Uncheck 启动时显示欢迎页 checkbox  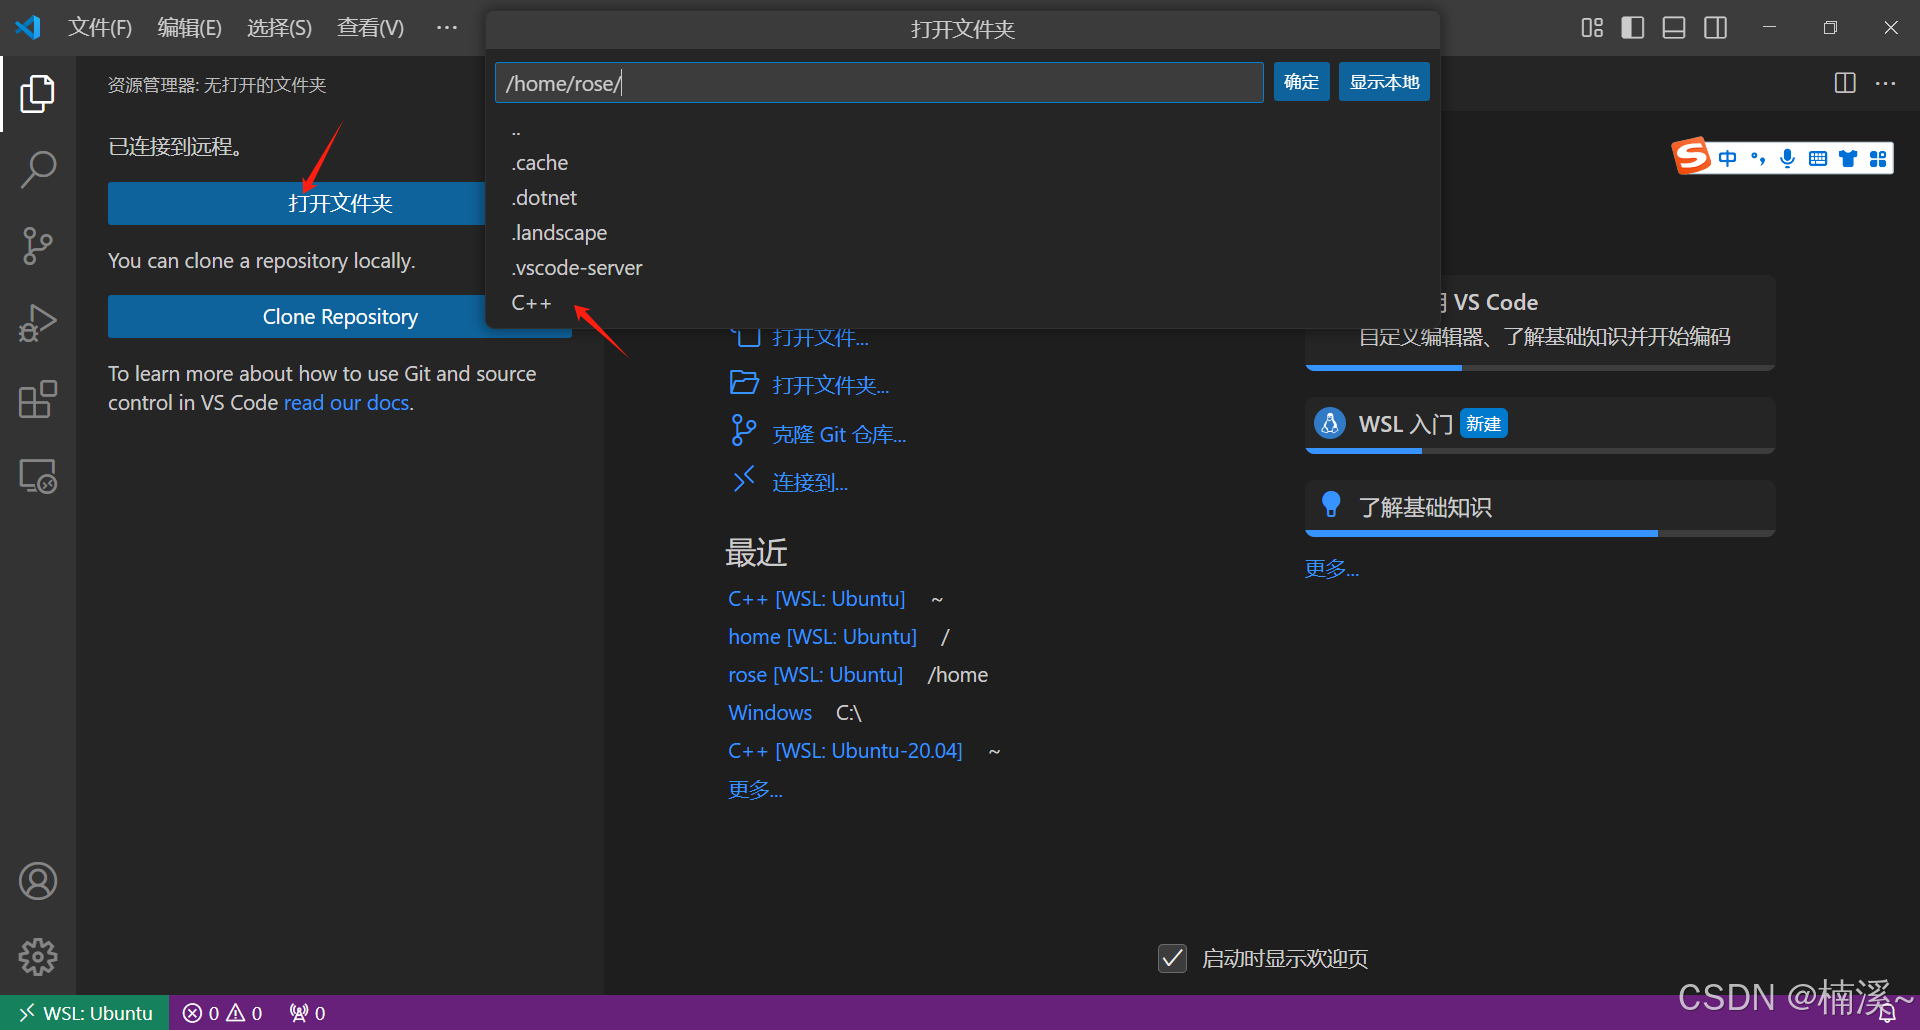[1172, 958]
